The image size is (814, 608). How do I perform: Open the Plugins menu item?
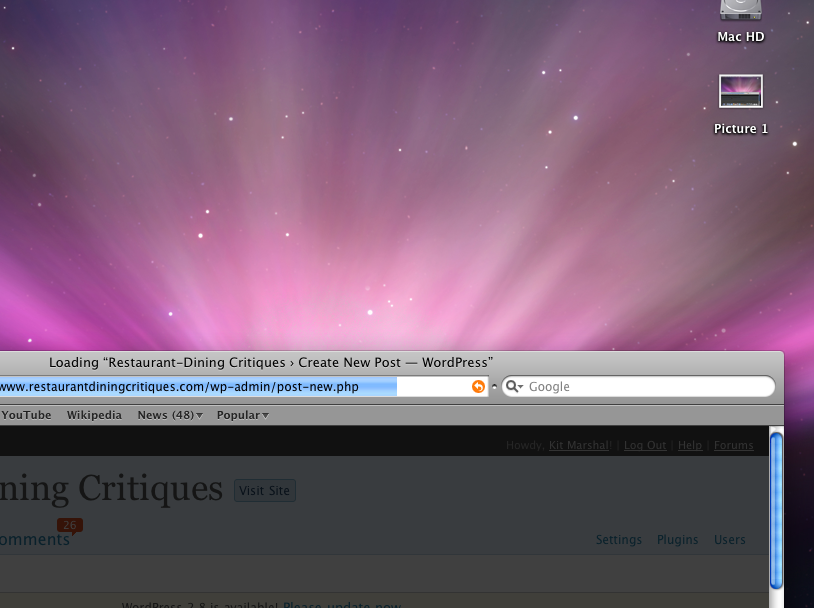677,540
